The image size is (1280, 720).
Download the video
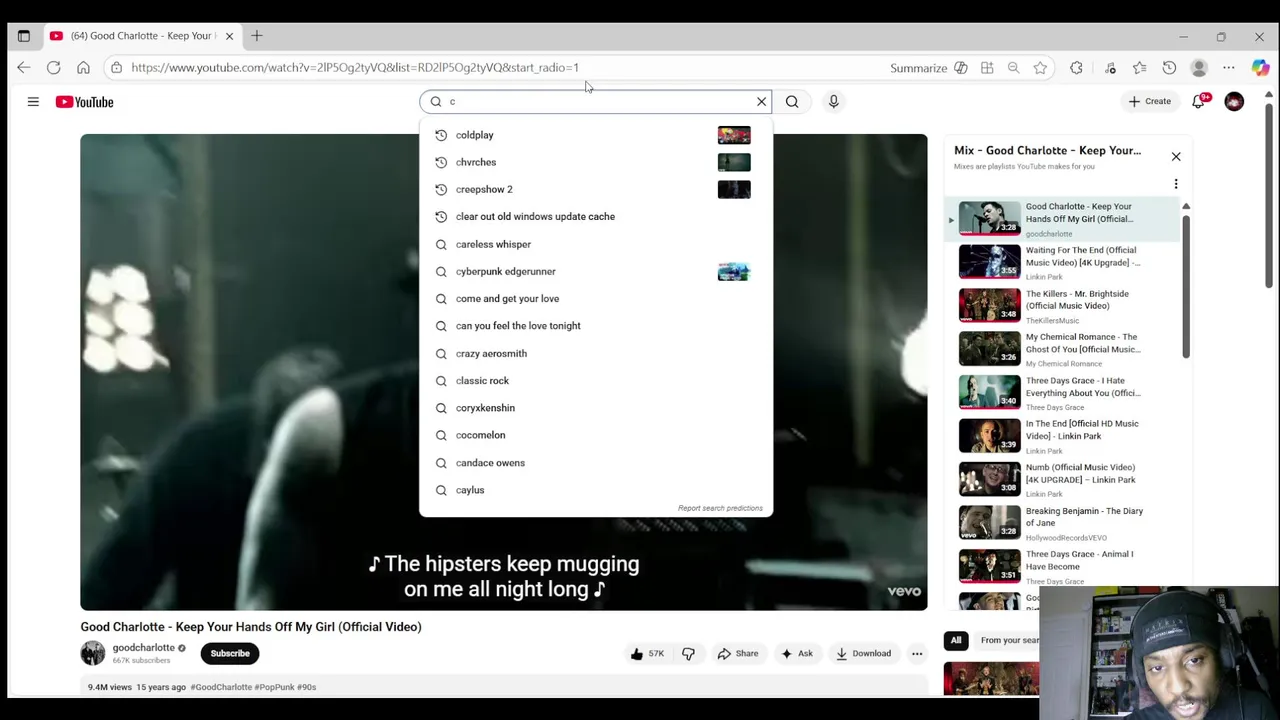click(x=863, y=653)
